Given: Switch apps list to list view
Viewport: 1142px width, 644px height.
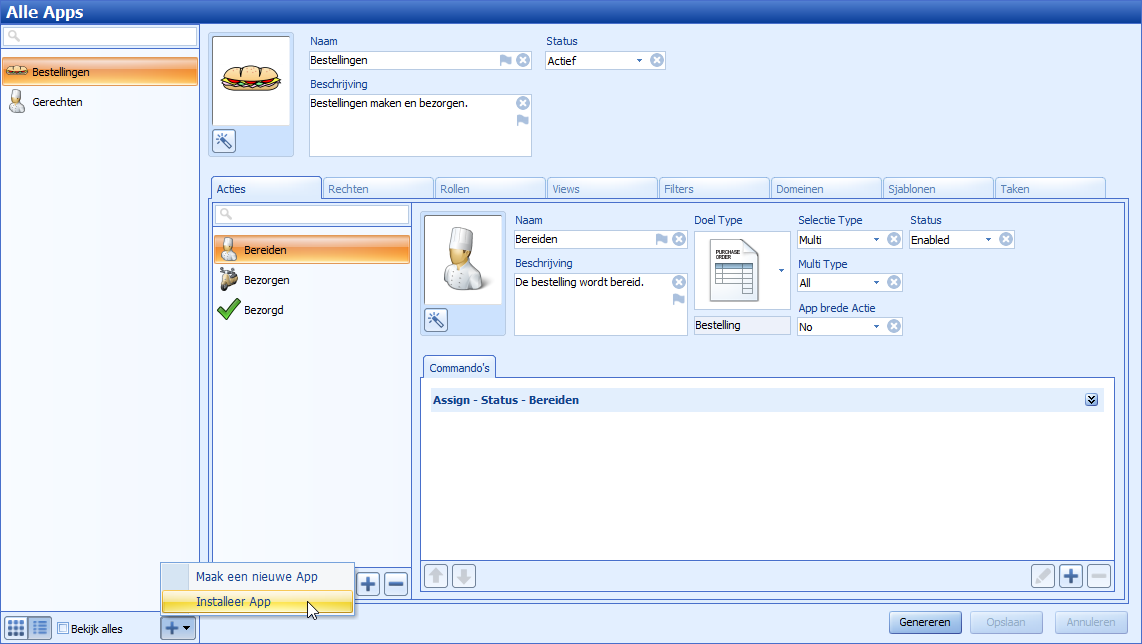Looking at the screenshot, I should coord(40,627).
